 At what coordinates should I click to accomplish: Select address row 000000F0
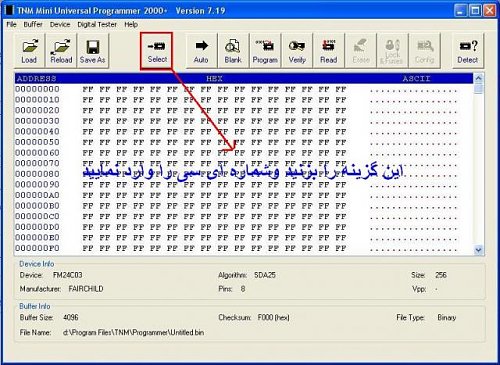point(37,248)
